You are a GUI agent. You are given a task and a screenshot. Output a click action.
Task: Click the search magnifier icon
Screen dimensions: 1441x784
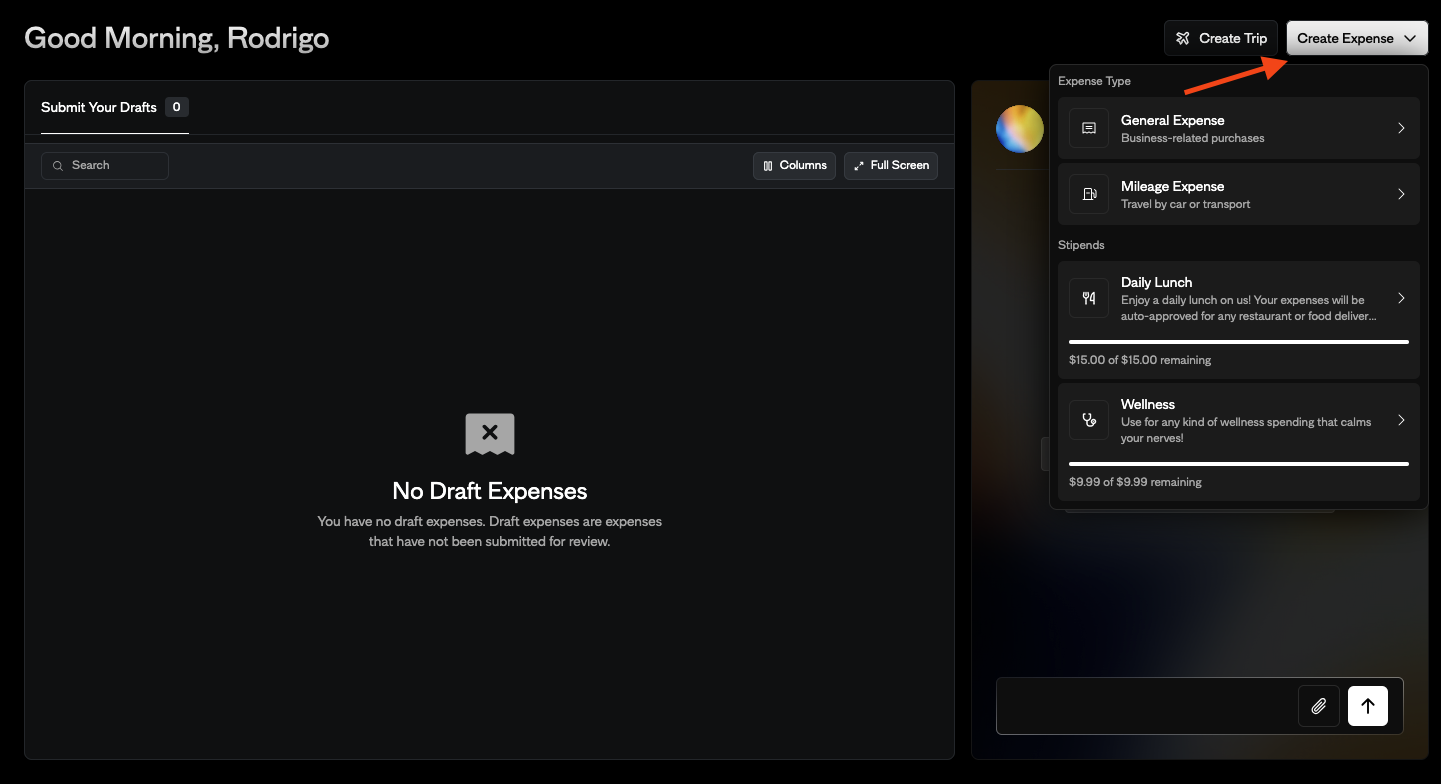click(x=57, y=165)
